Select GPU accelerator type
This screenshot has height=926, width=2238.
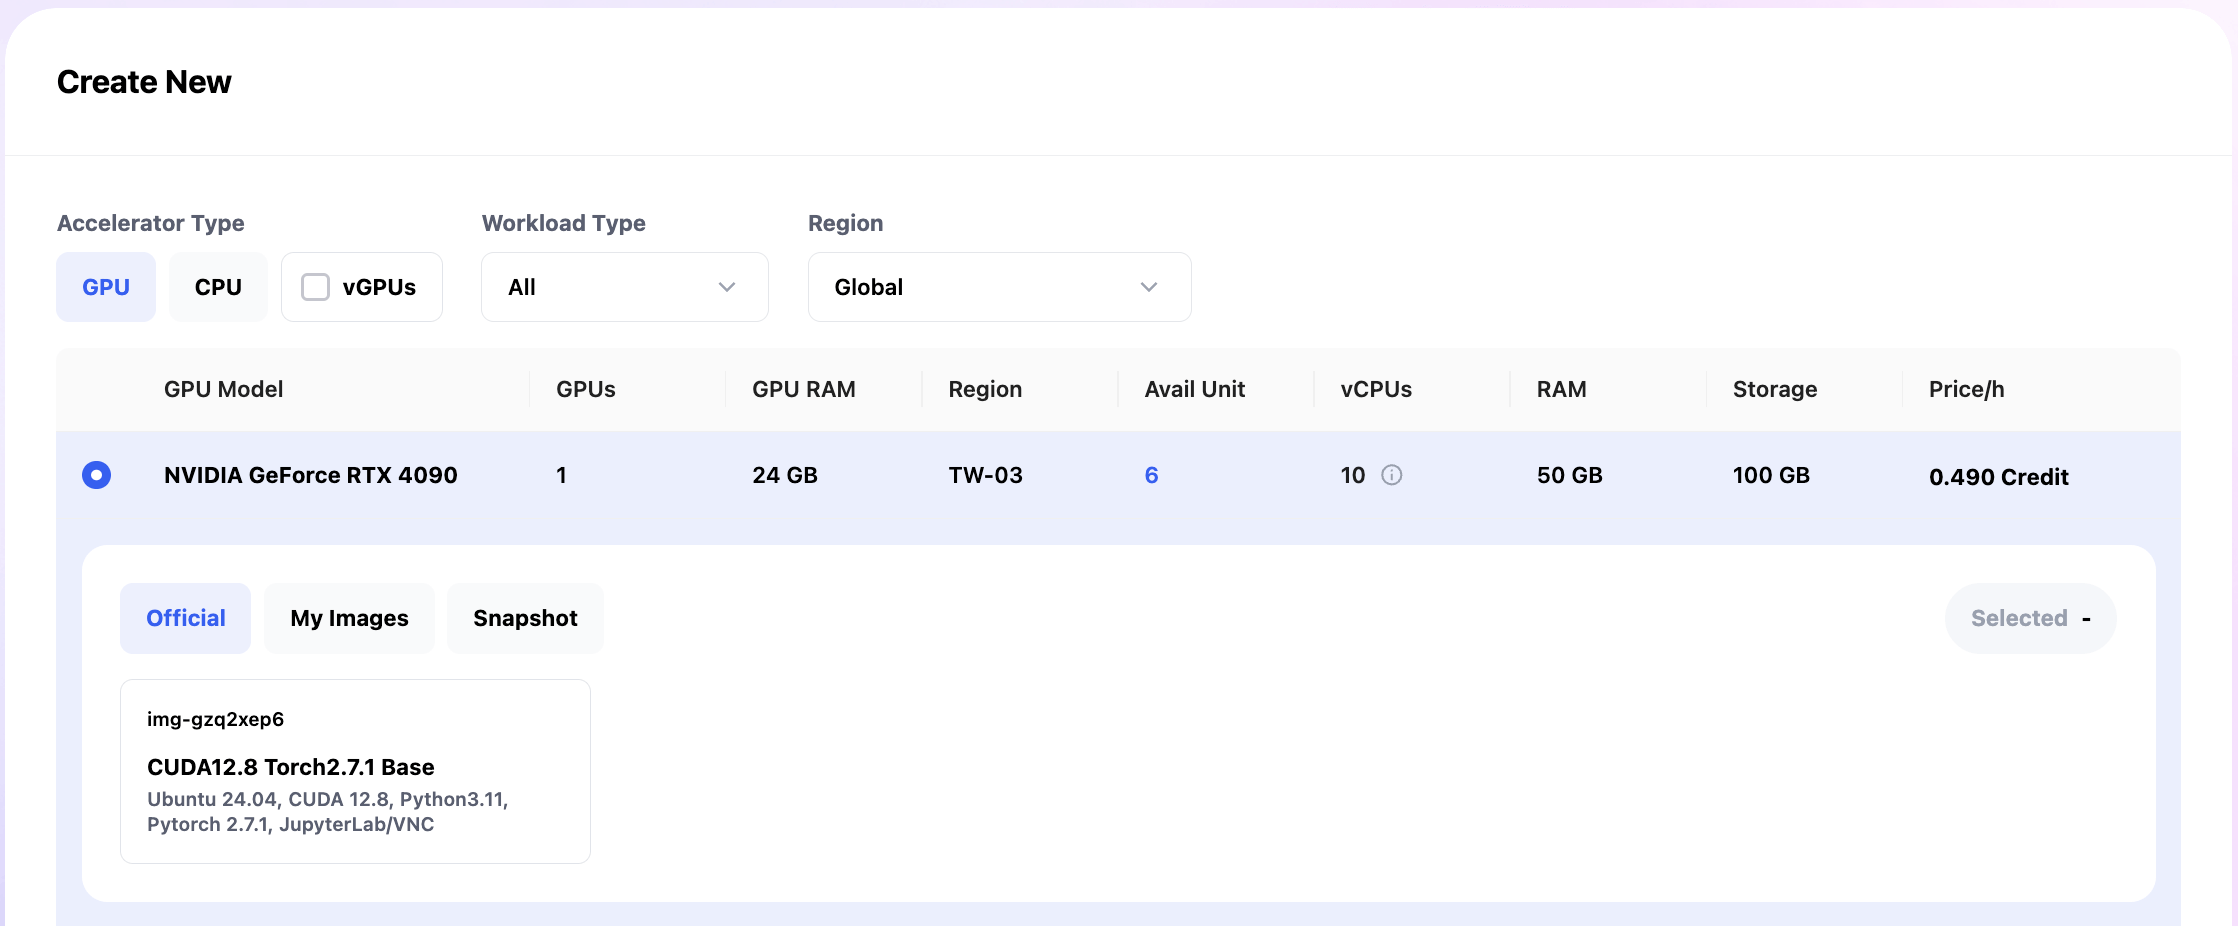(106, 287)
